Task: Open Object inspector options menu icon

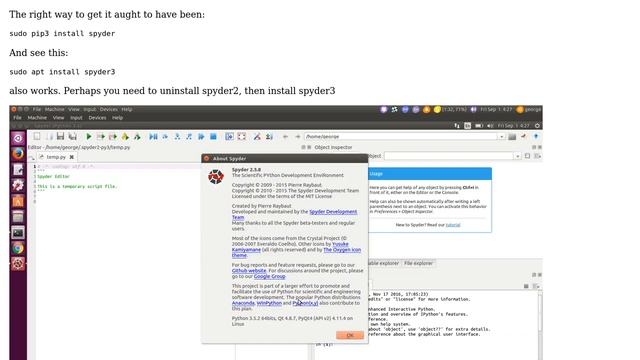Action: click(538, 156)
